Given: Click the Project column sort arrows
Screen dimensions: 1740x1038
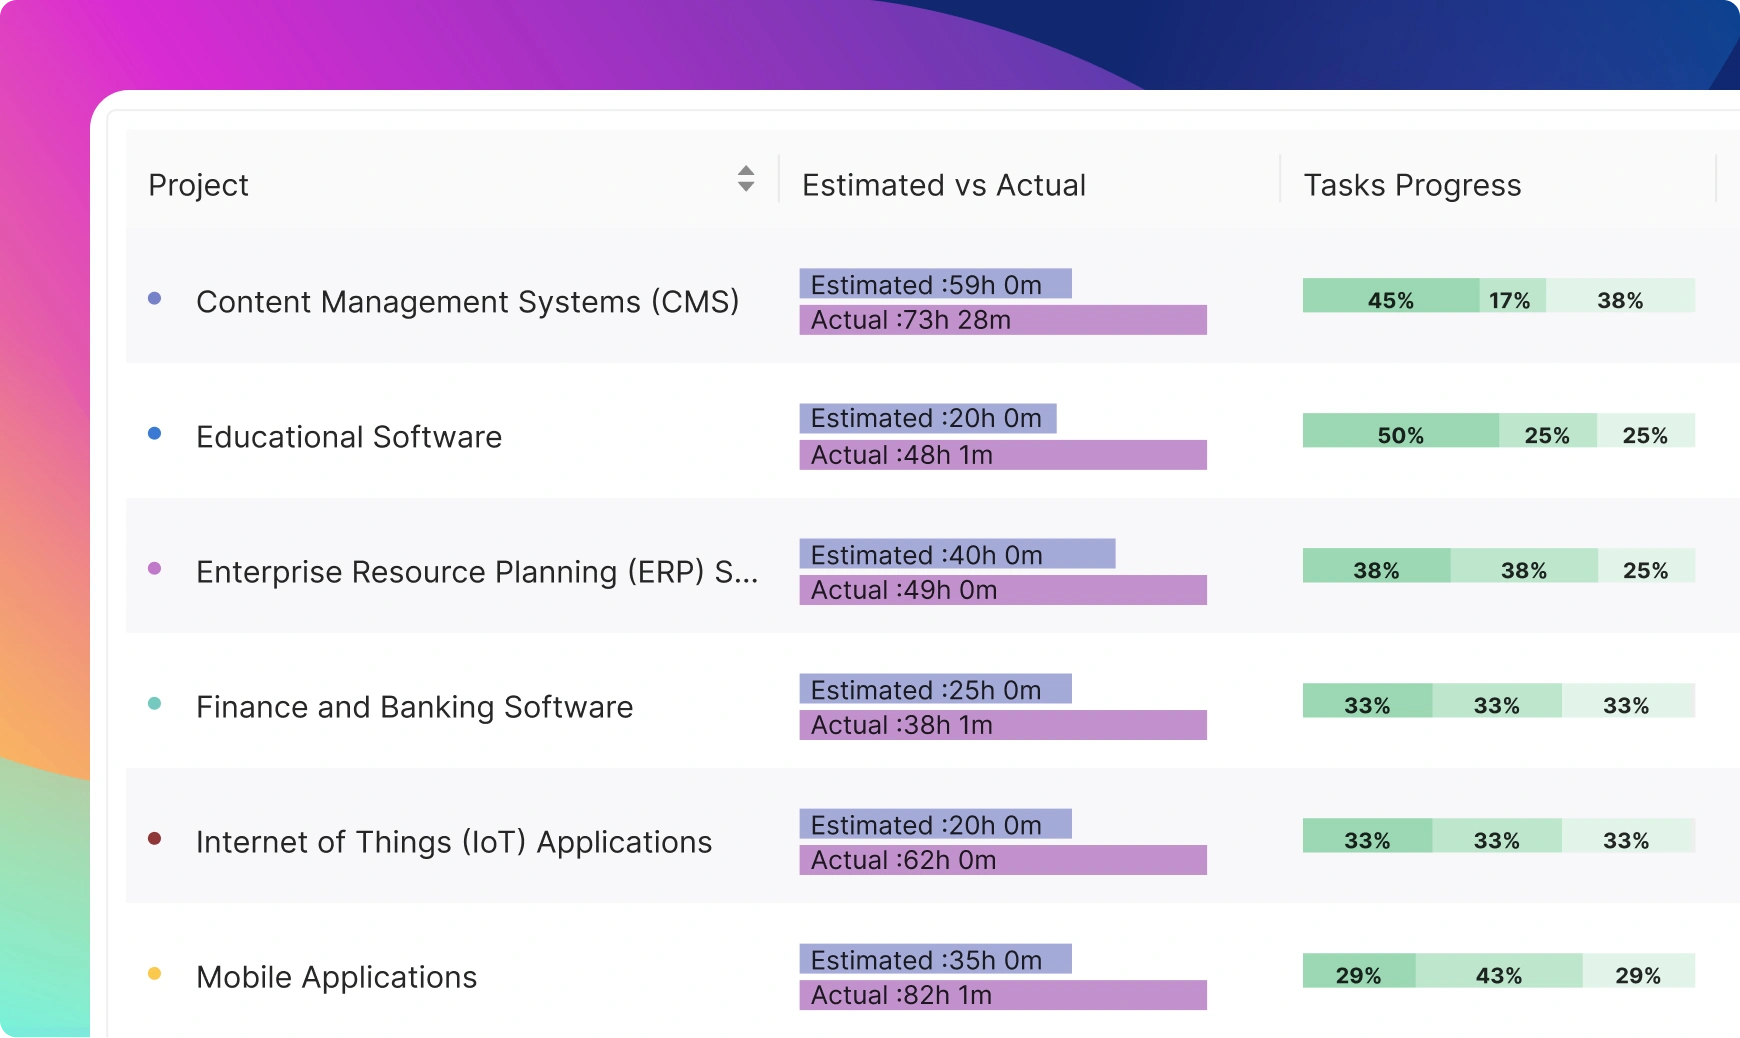Looking at the screenshot, I should 746,179.
